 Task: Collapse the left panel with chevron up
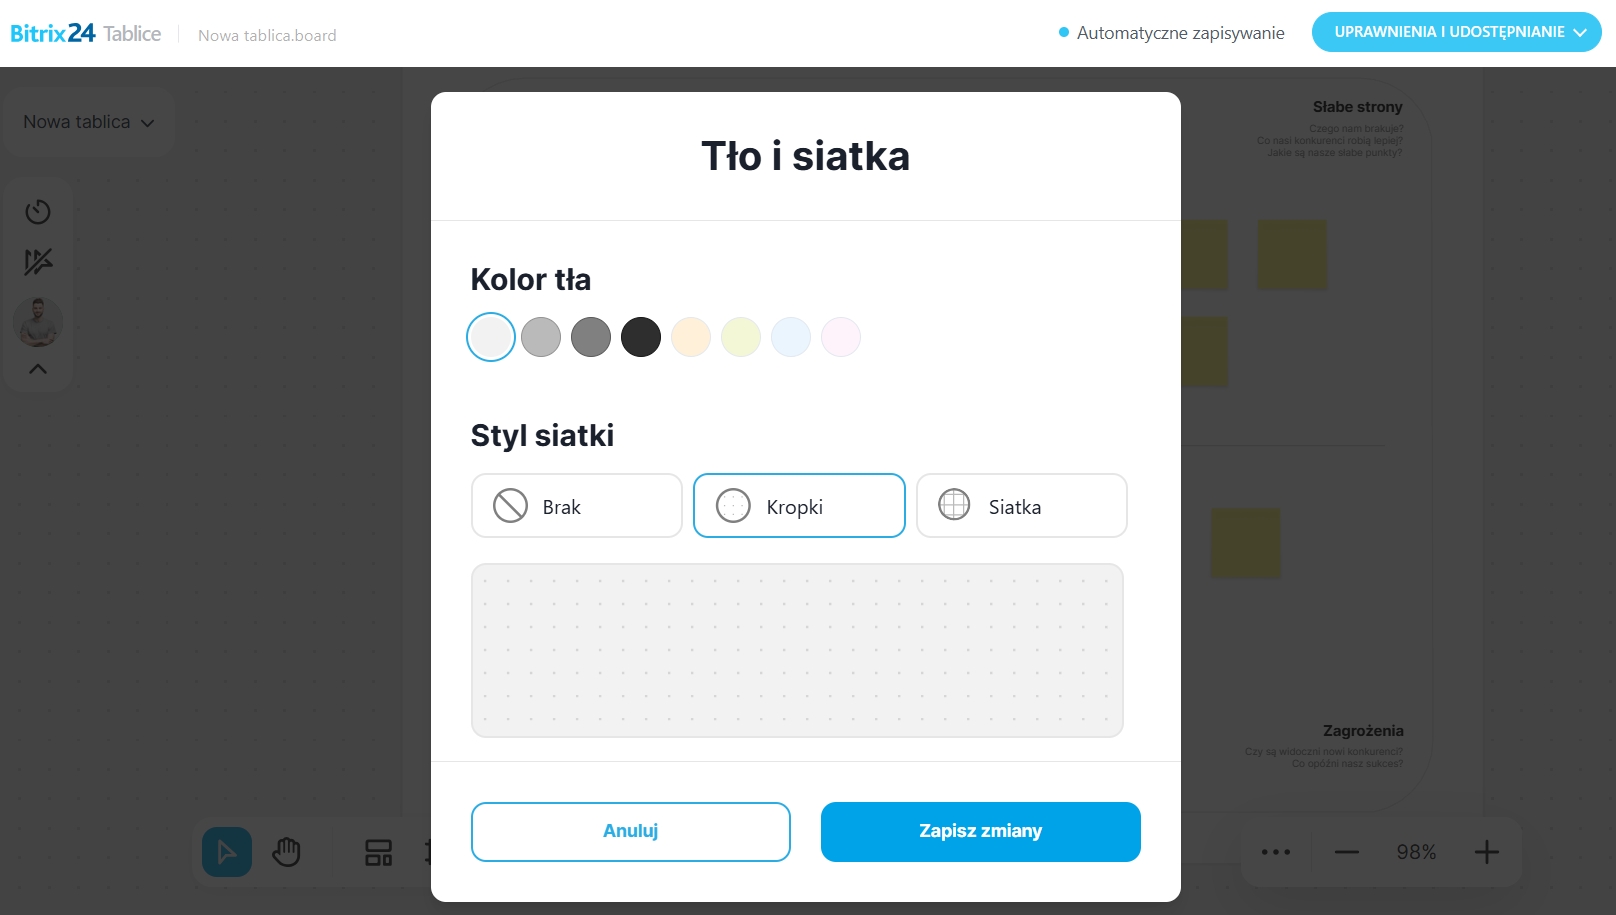pos(38,369)
